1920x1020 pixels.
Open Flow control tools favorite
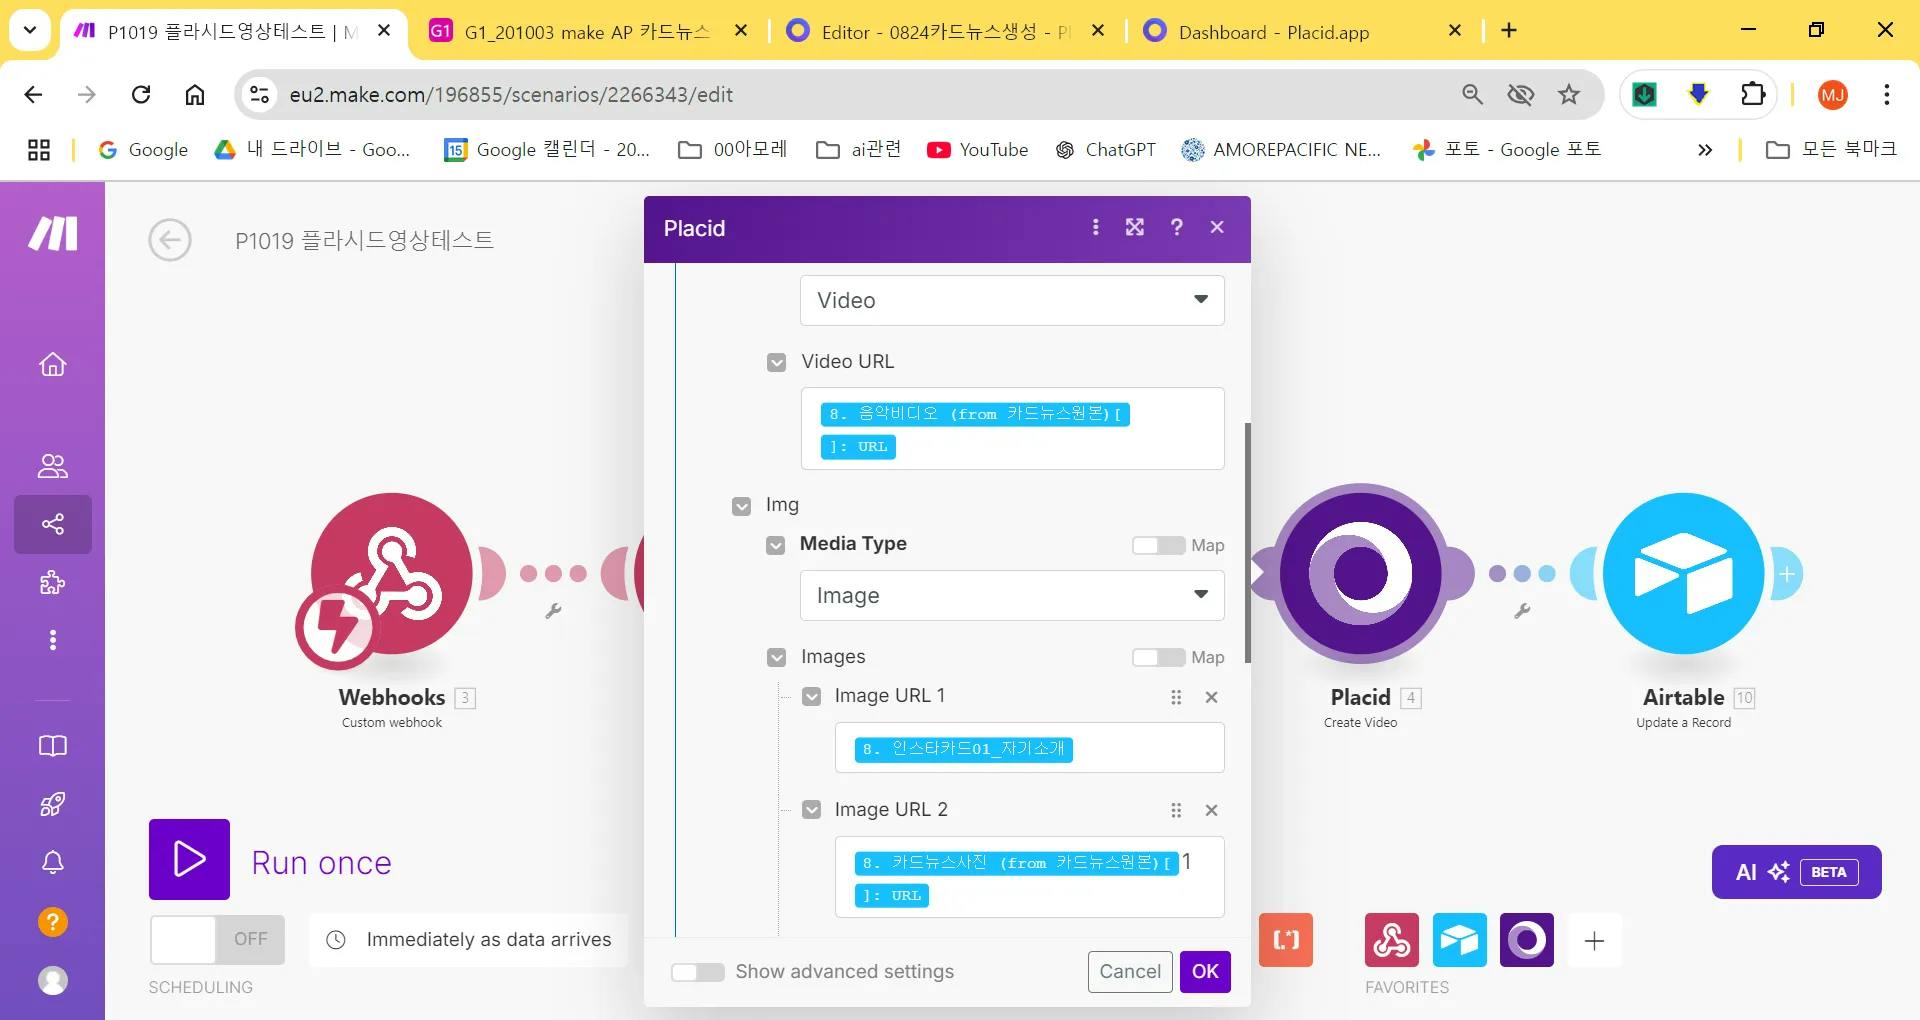pos(1286,940)
